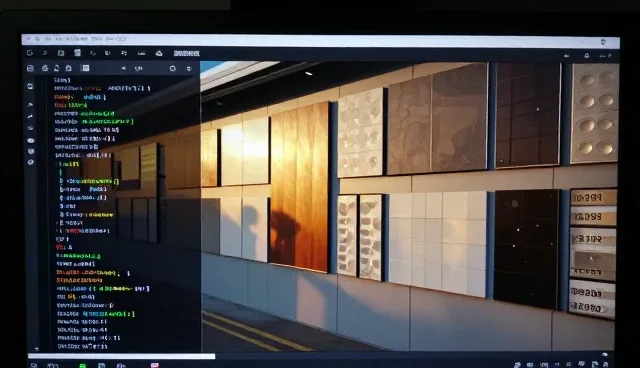Select the dimpled circle panel top right
Viewport: 640px width, 368px height.
[595, 113]
